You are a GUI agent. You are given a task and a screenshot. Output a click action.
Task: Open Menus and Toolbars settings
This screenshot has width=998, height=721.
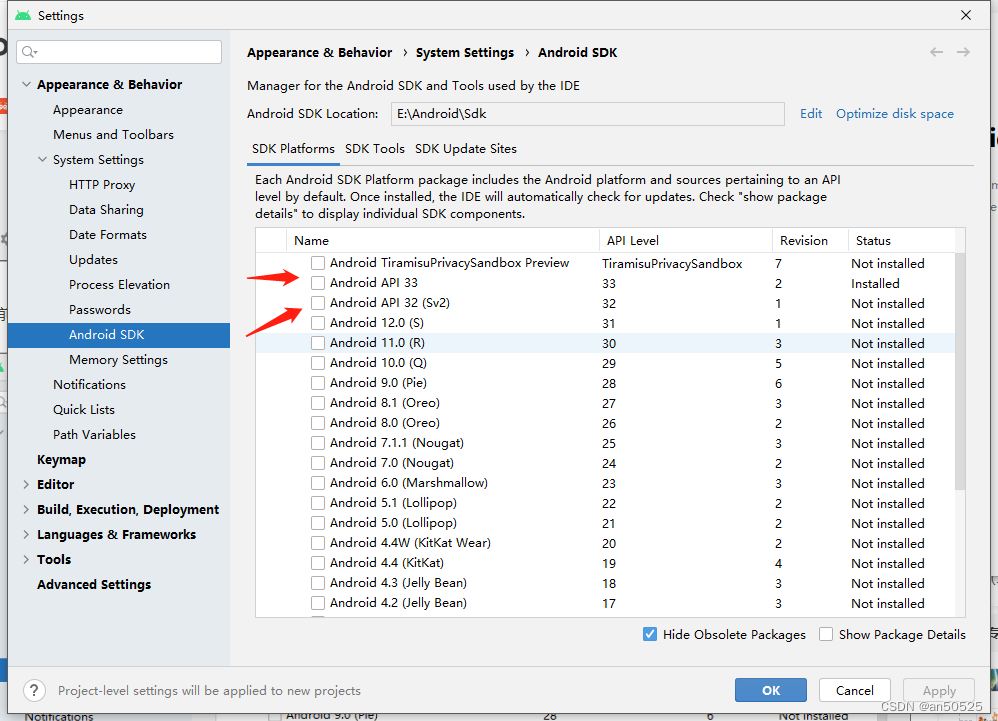tap(113, 134)
